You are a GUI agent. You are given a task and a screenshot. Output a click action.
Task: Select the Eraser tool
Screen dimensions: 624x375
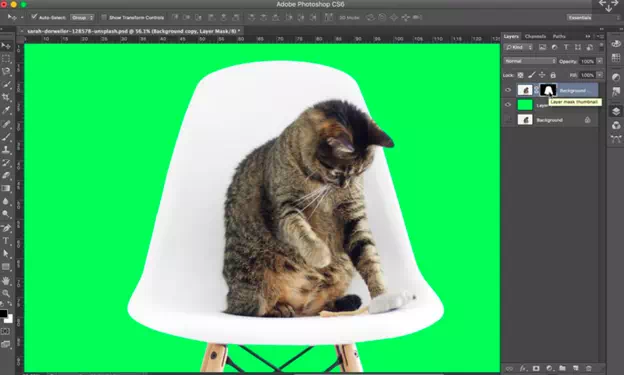6,176
